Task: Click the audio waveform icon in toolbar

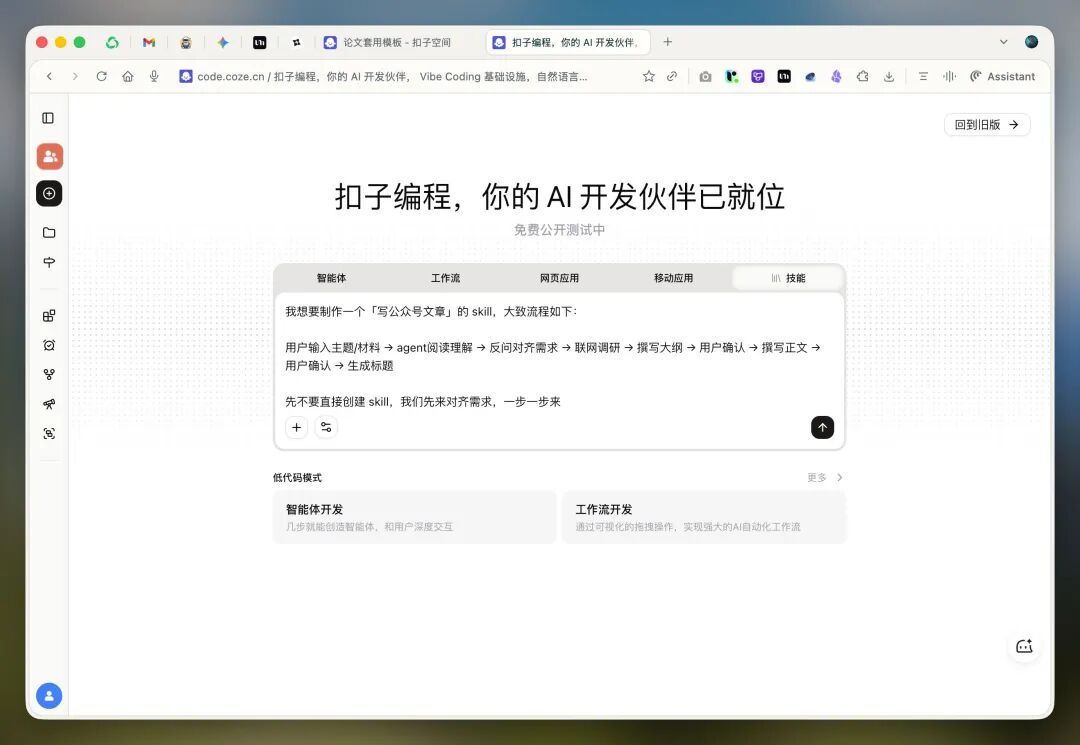Action: coord(949,76)
